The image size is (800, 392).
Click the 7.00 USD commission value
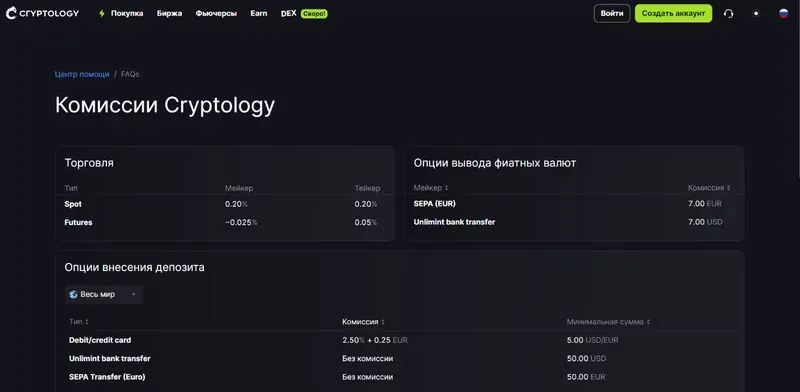[x=705, y=222]
